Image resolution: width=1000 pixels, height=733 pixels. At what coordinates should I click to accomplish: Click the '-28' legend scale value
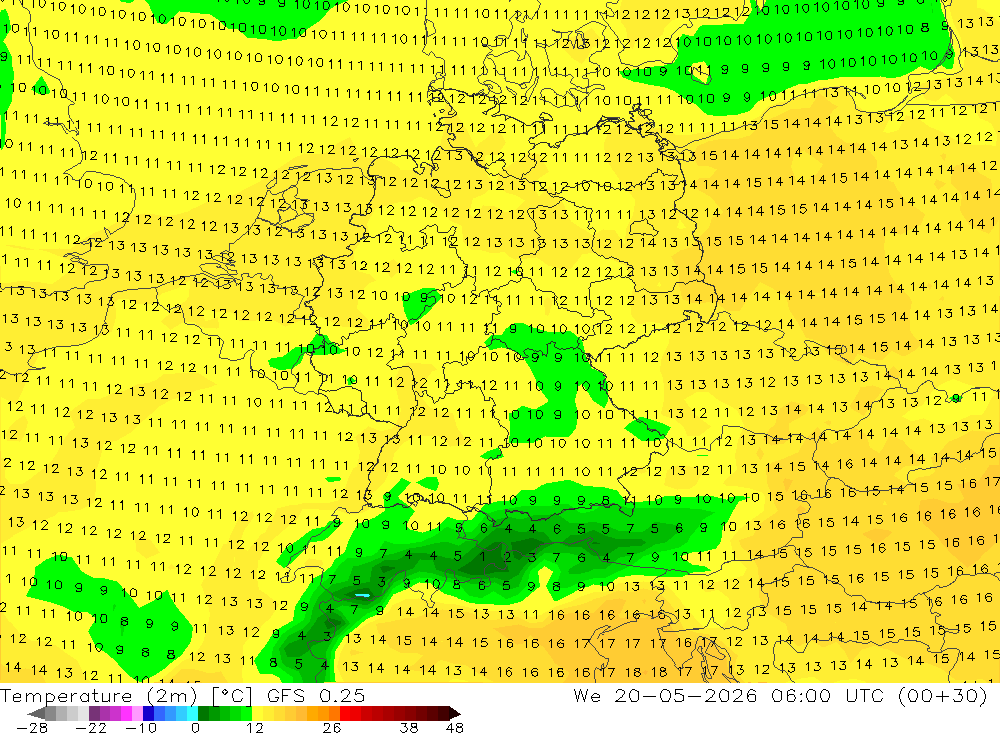32,727
